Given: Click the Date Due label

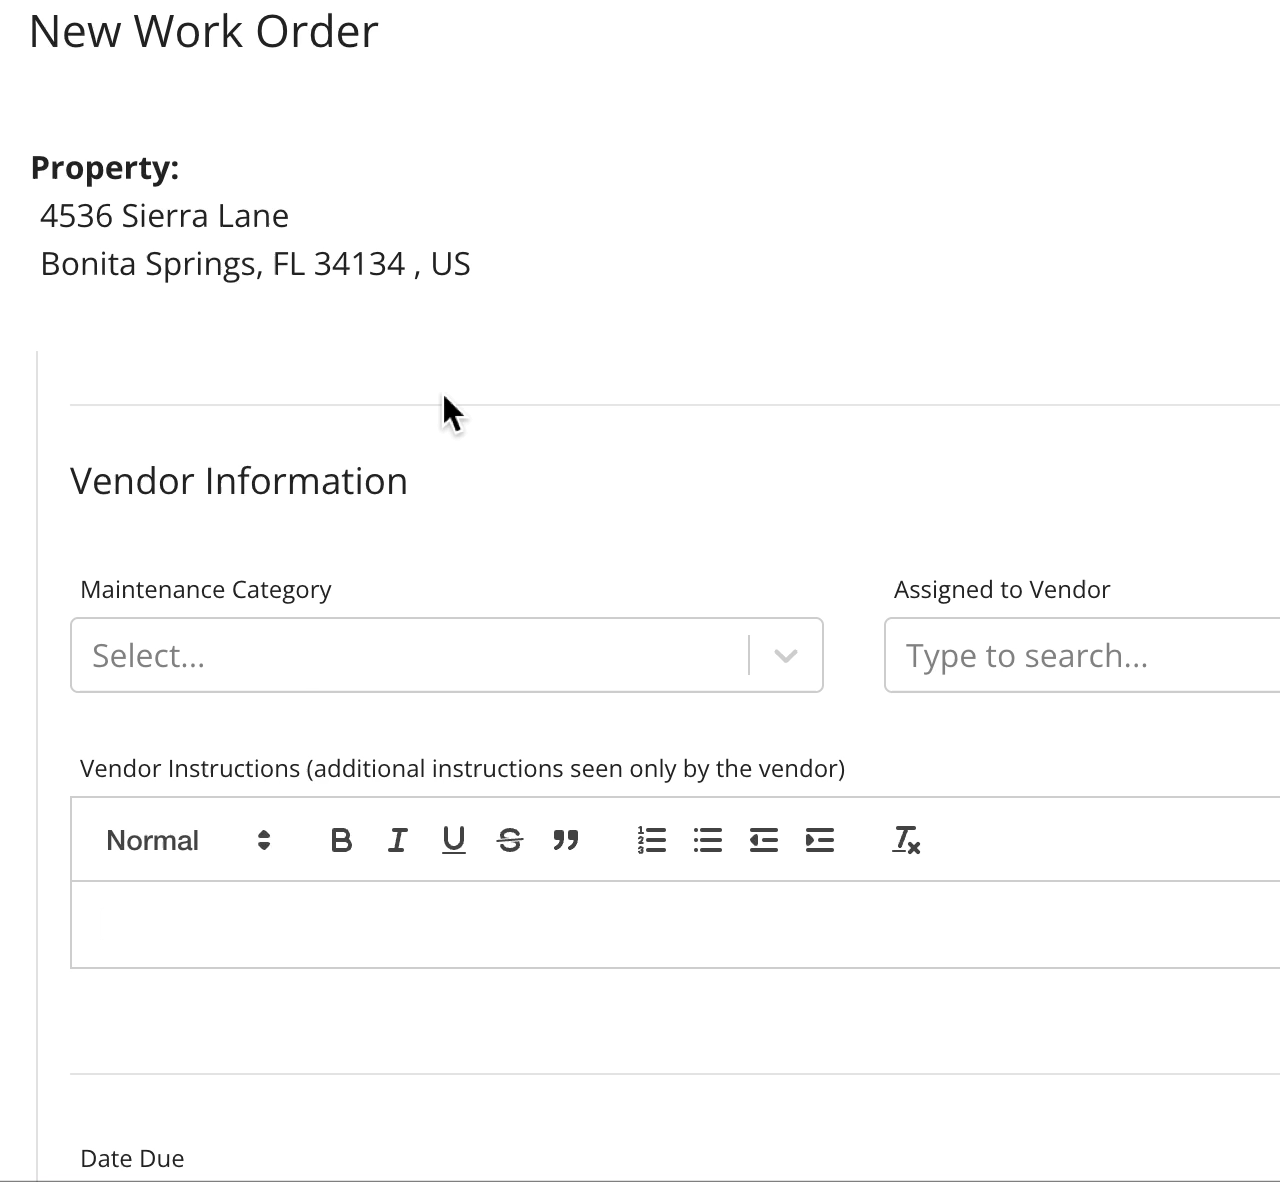Looking at the screenshot, I should tap(132, 1158).
